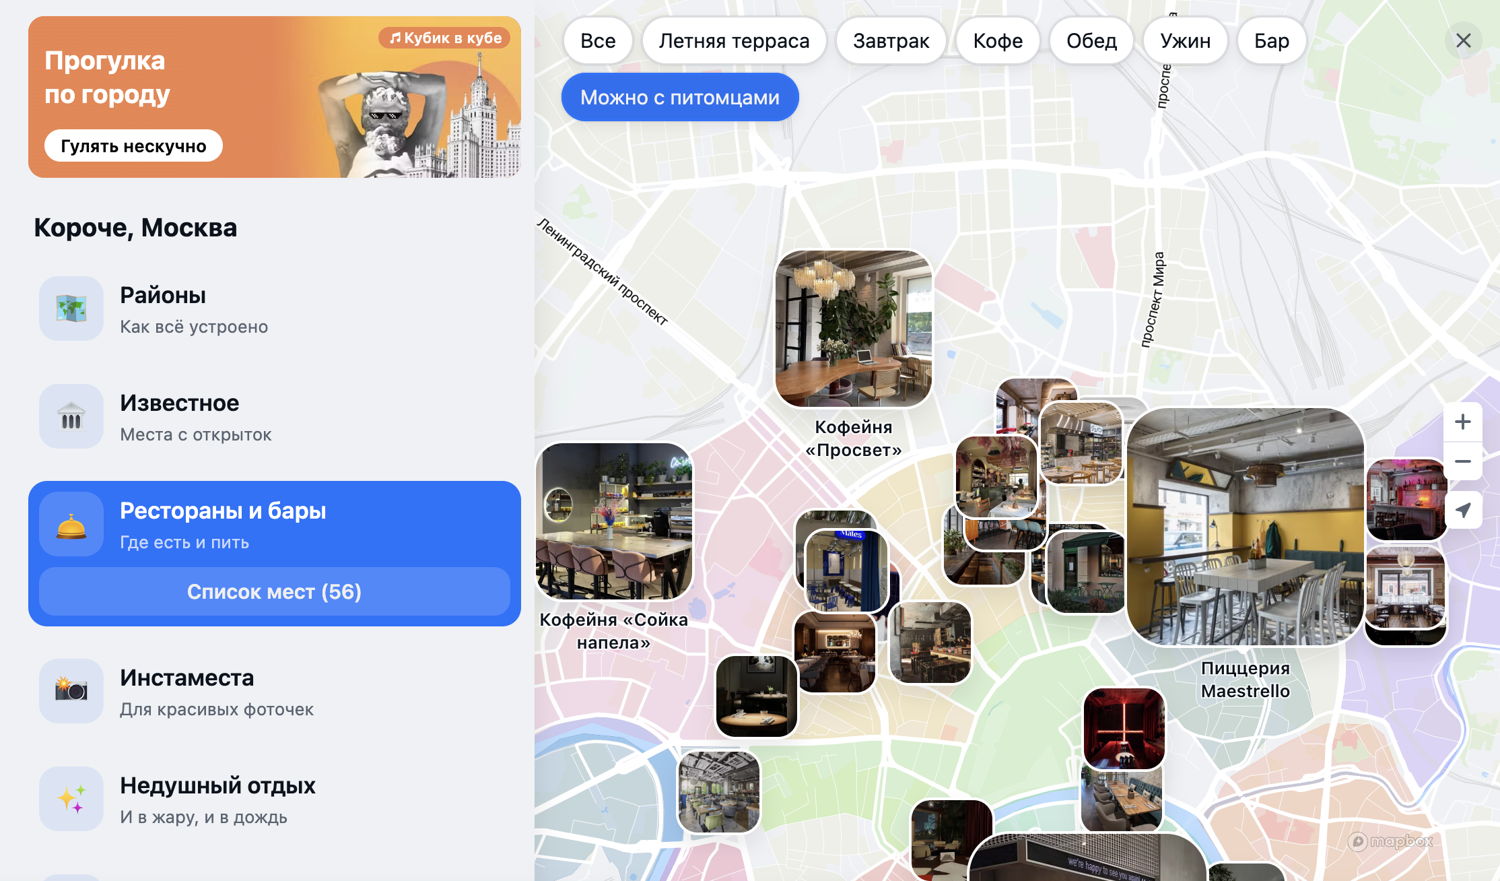This screenshot has height=881, width=1500.
Task: Close the filter bar with the X
Action: click(x=1463, y=41)
